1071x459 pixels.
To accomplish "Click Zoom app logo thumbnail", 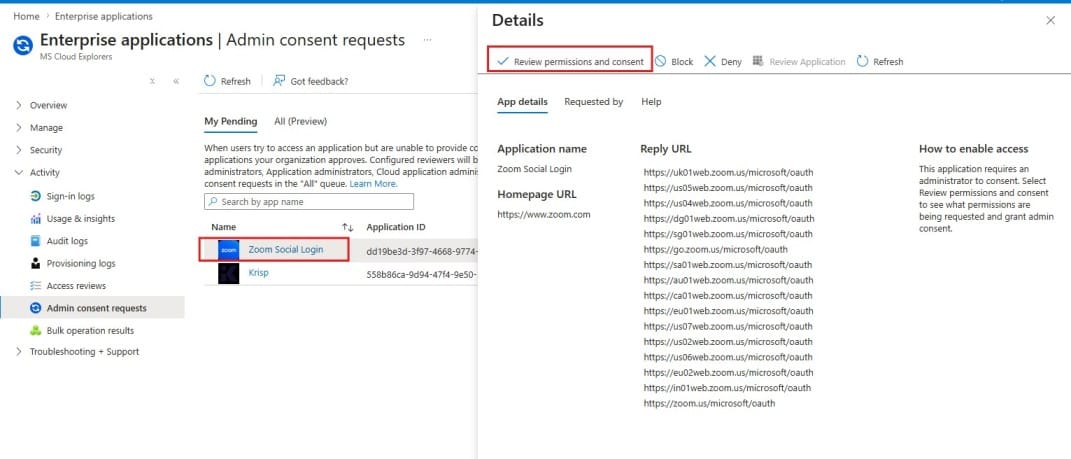I will 229,251.
